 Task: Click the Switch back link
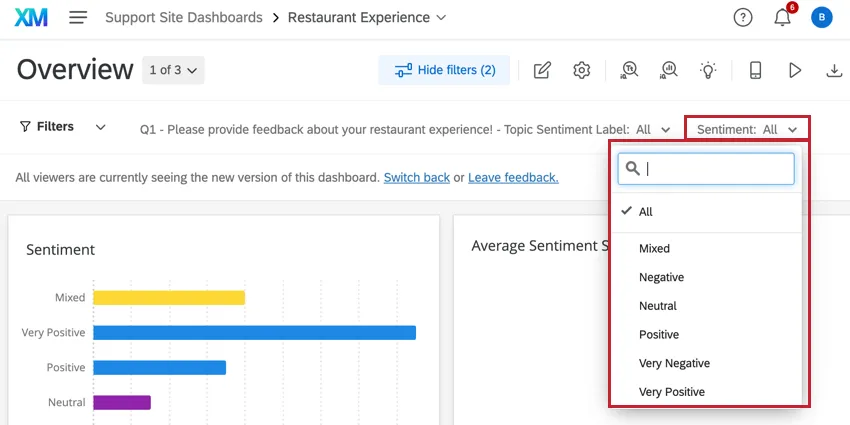(x=416, y=177)
